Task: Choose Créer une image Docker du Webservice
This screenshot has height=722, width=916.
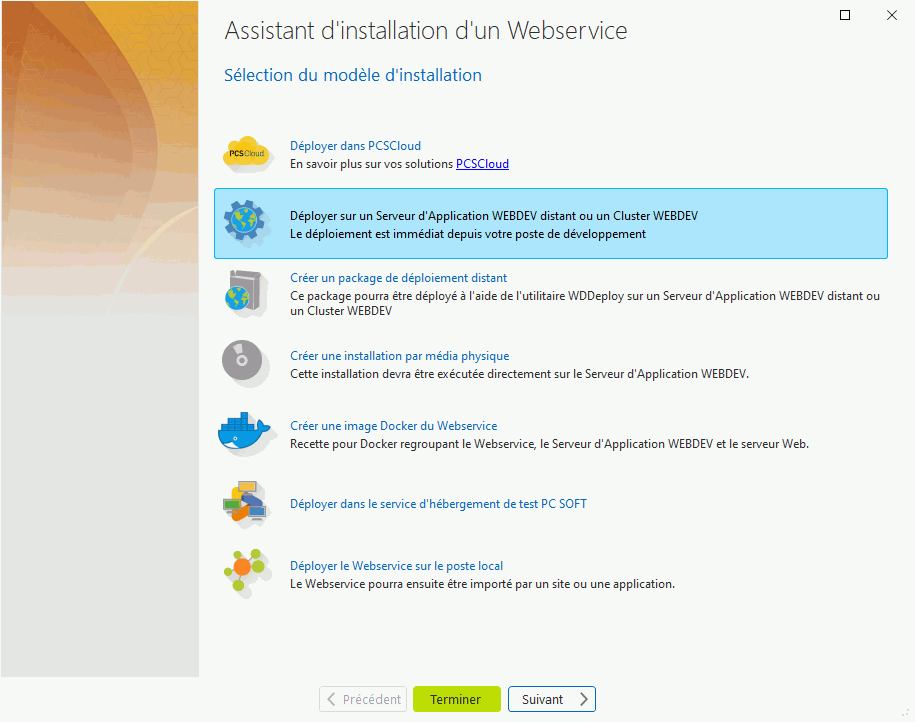Action: point(394,426)
